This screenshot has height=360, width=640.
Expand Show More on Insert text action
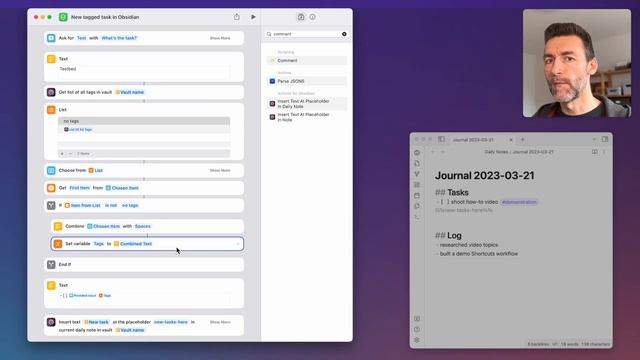pyautogui.click(x=220, y=322)
